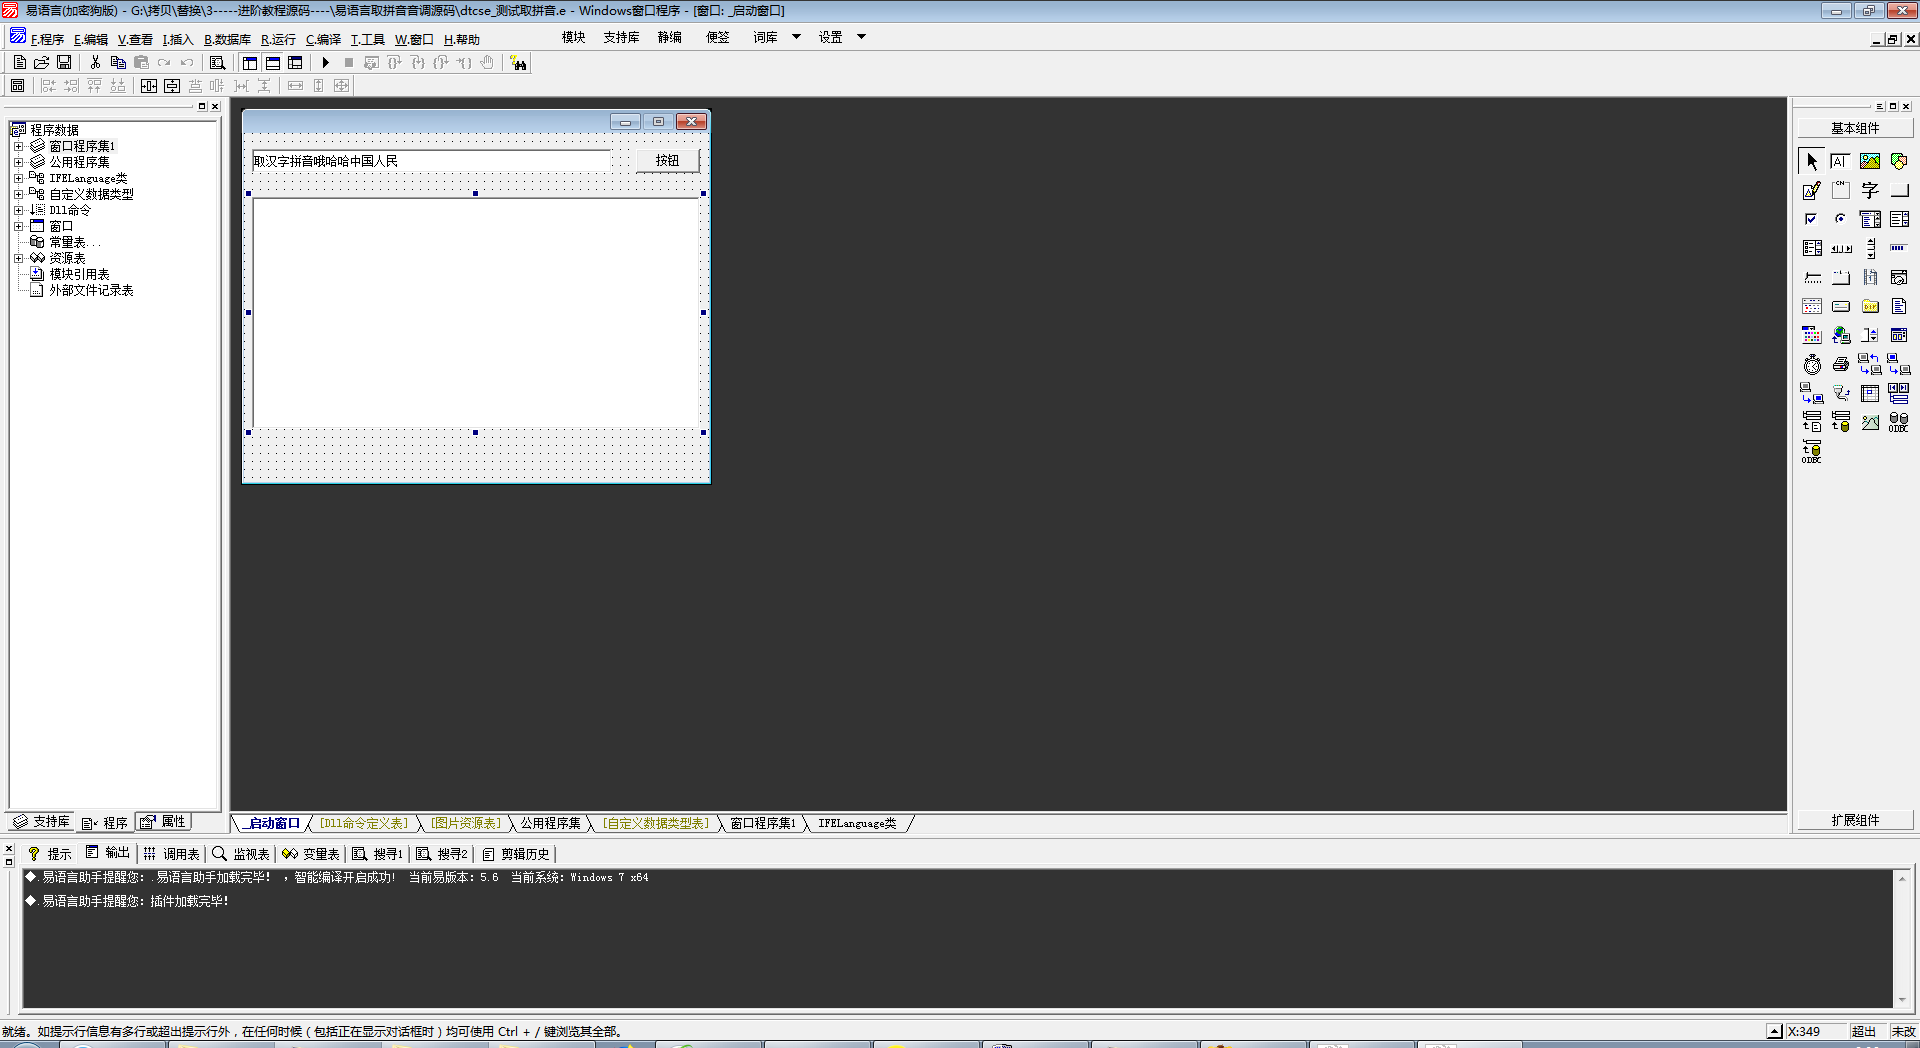This screenshot has width=1920, height=1048.
Task: Select the Printer component in palette
Action: point(1841,365)
